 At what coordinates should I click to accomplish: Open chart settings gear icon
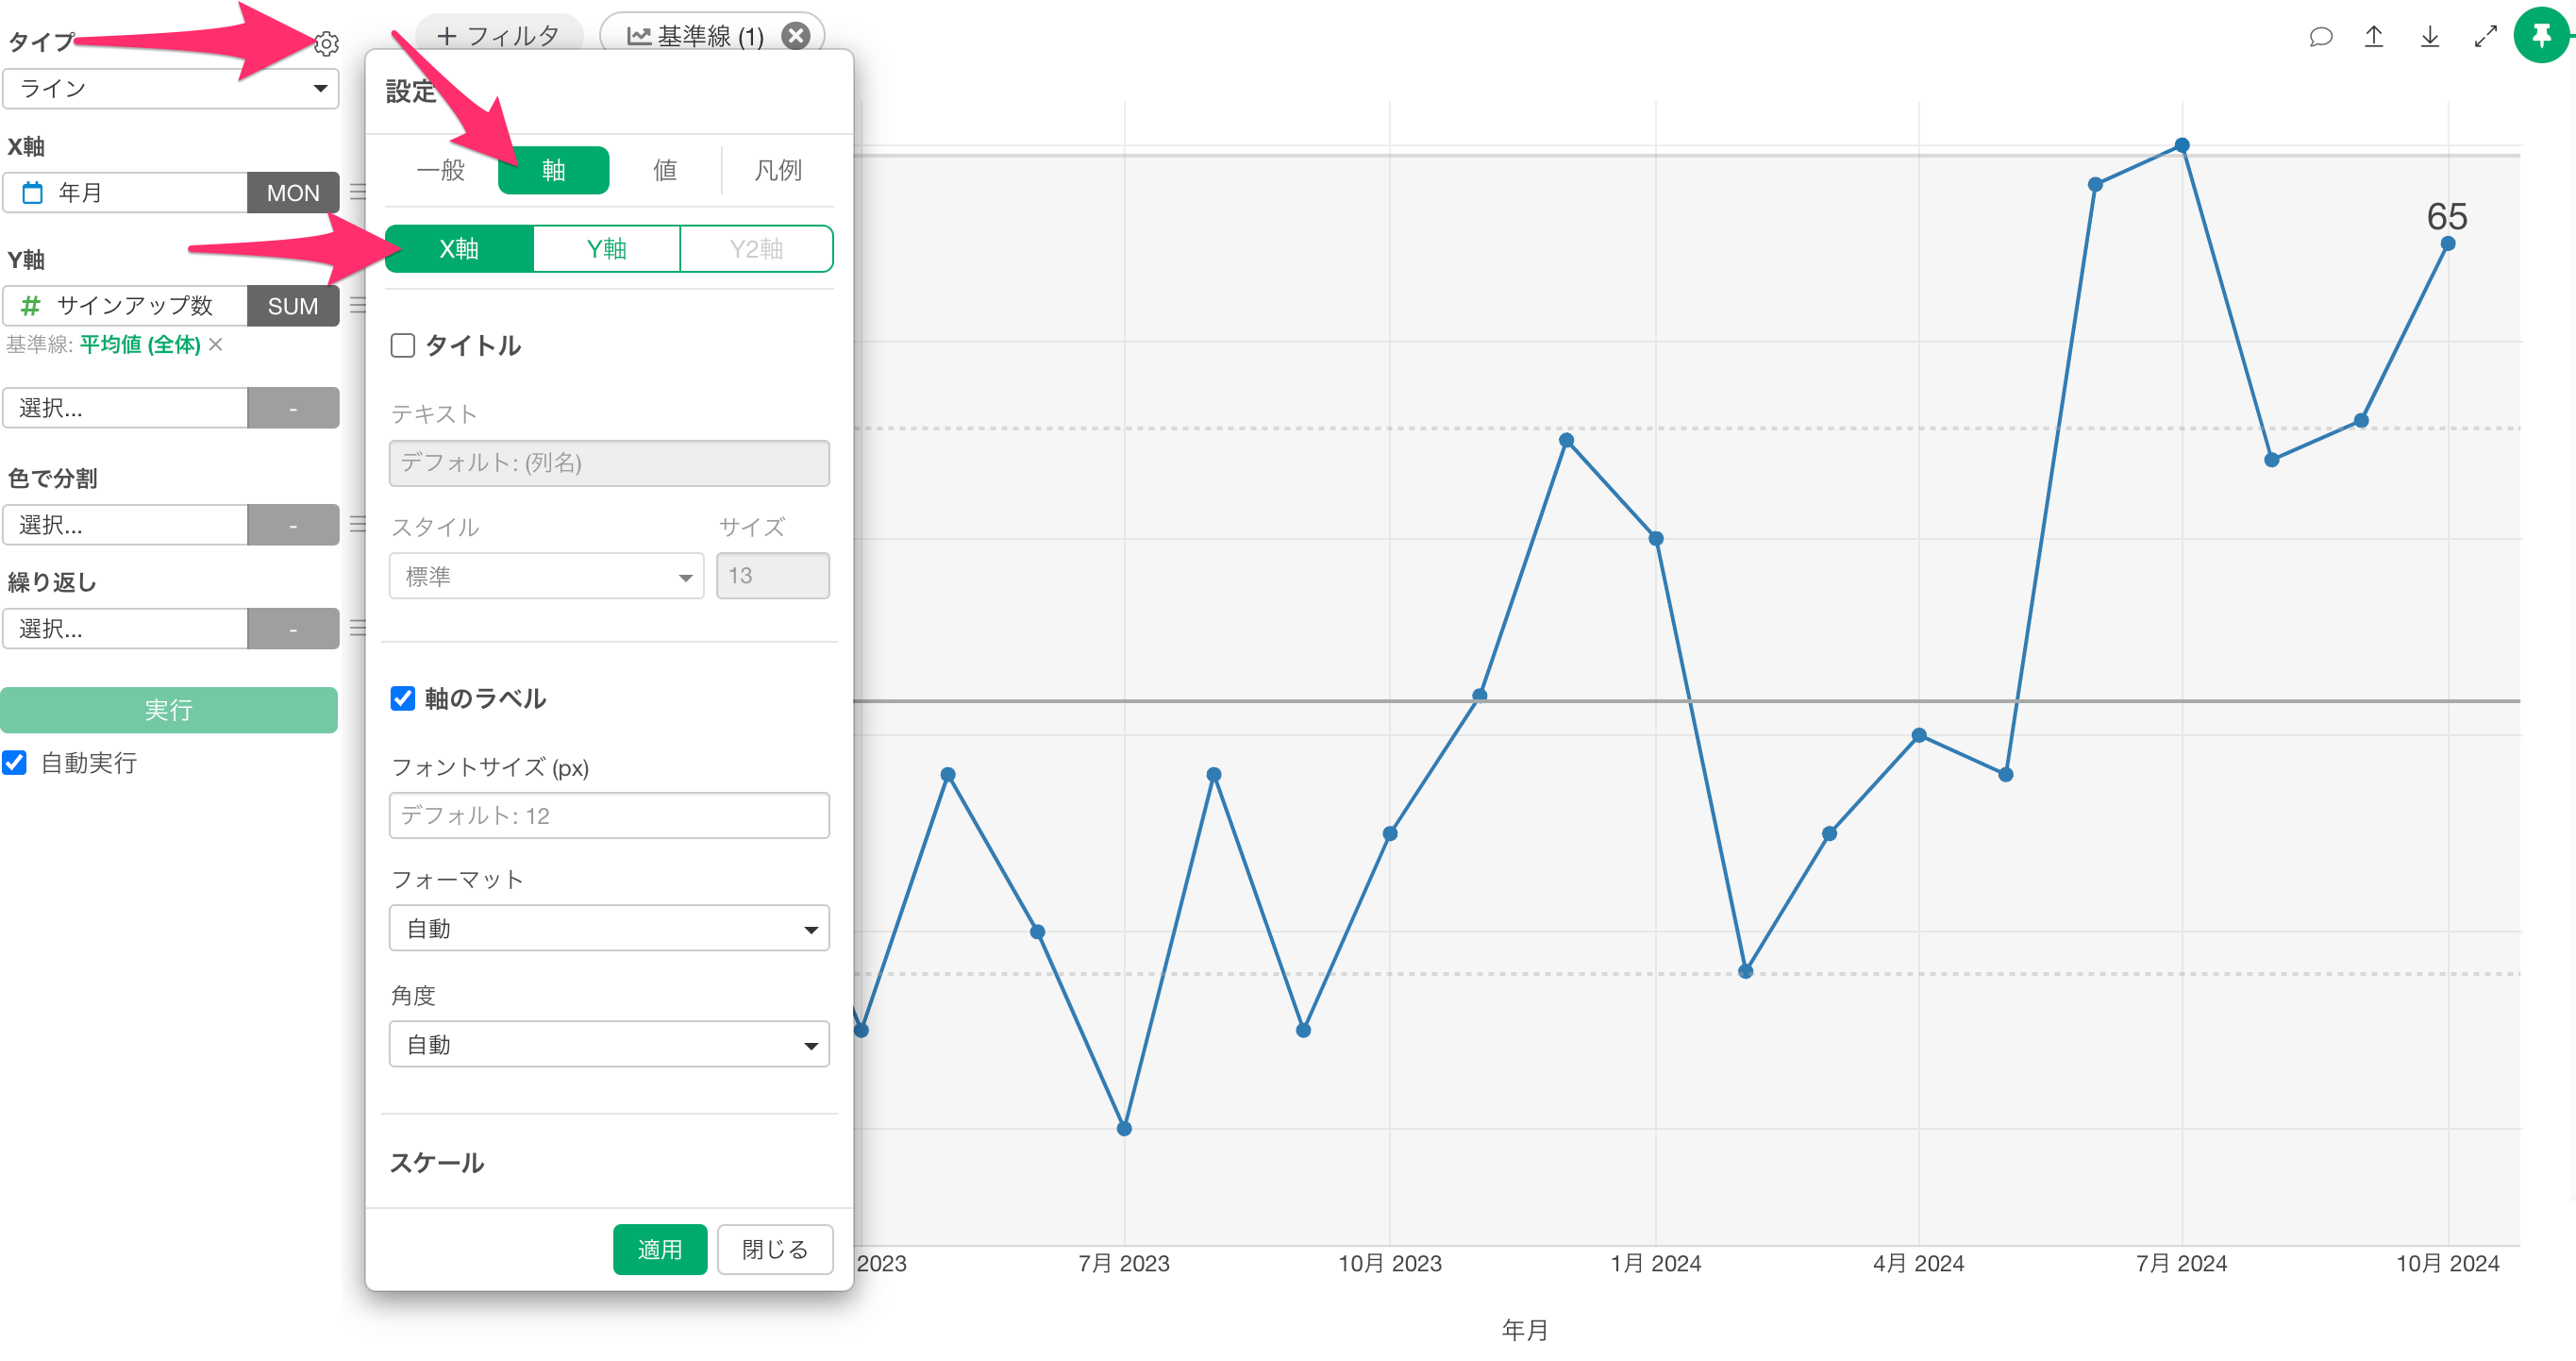(x=326, y=44)
